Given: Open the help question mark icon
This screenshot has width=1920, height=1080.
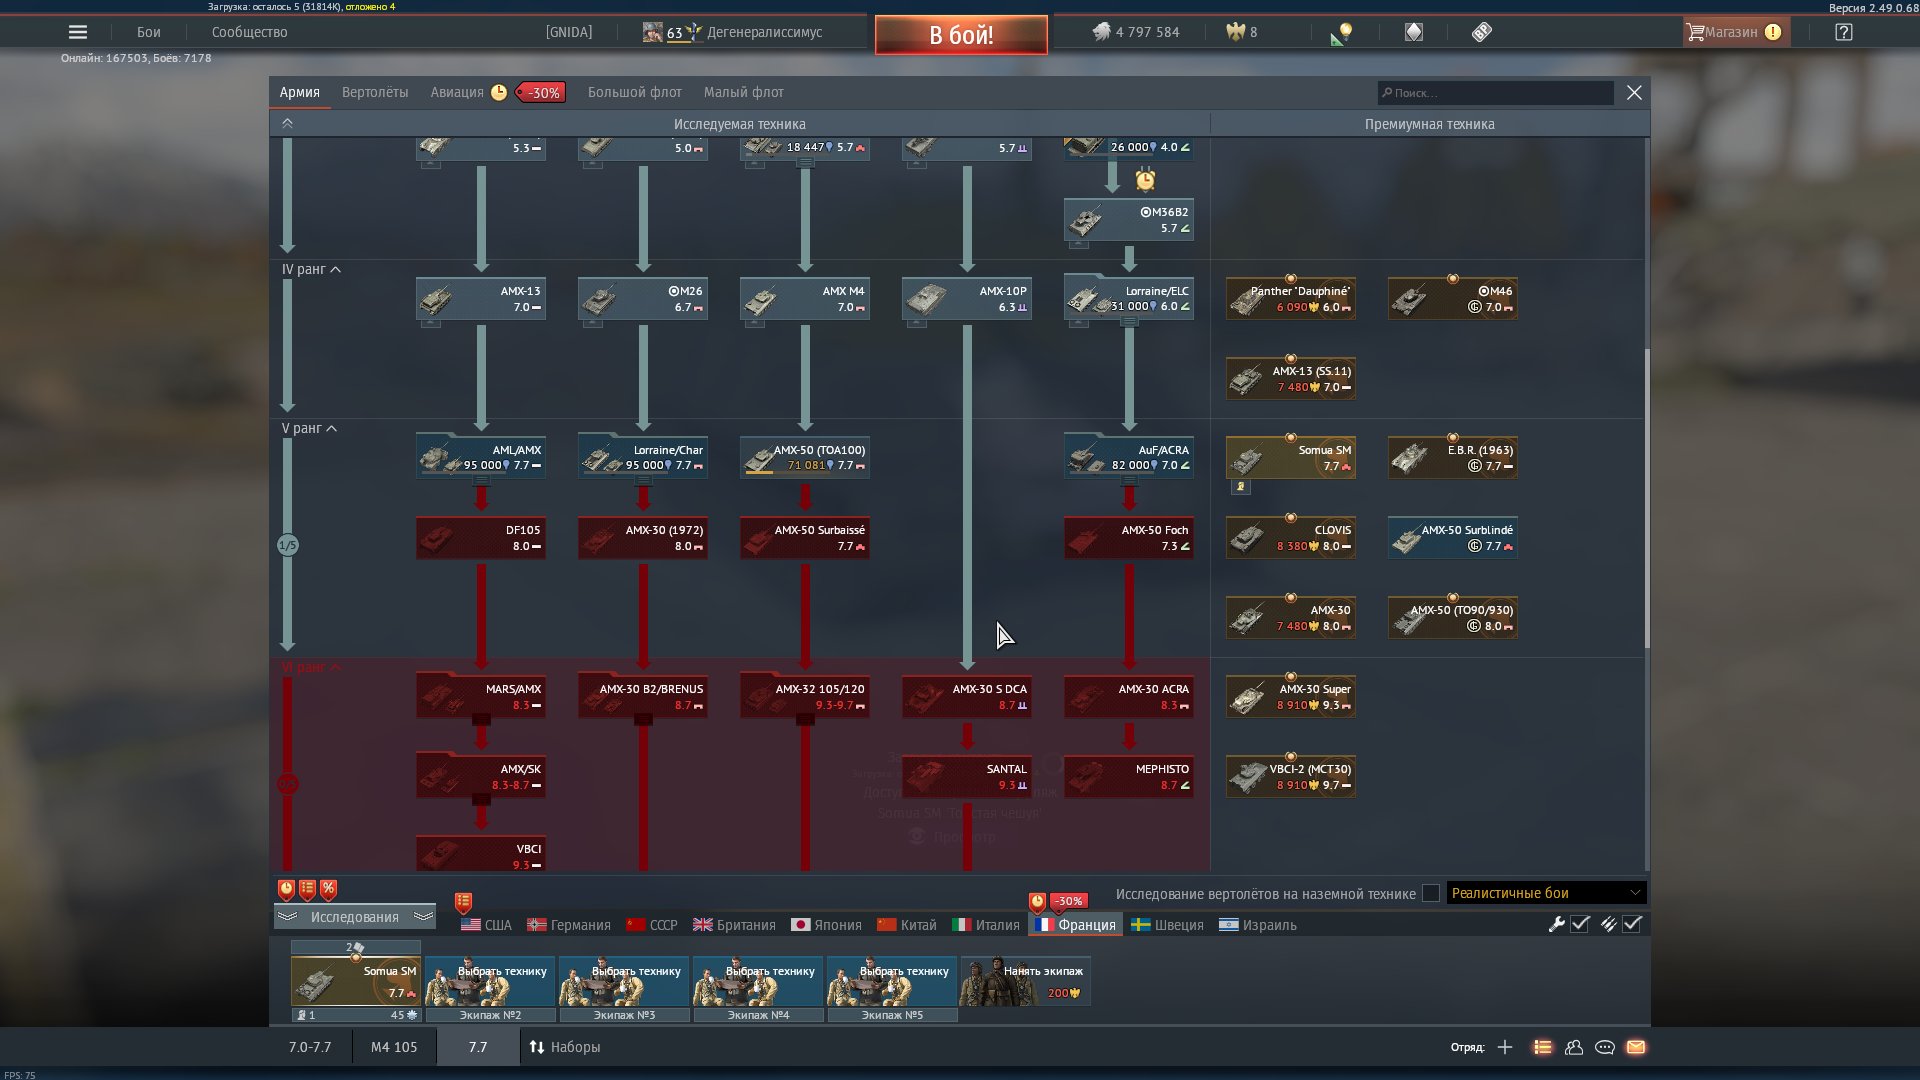Looking at the screenshot, I should click(x=1843, y=32).
